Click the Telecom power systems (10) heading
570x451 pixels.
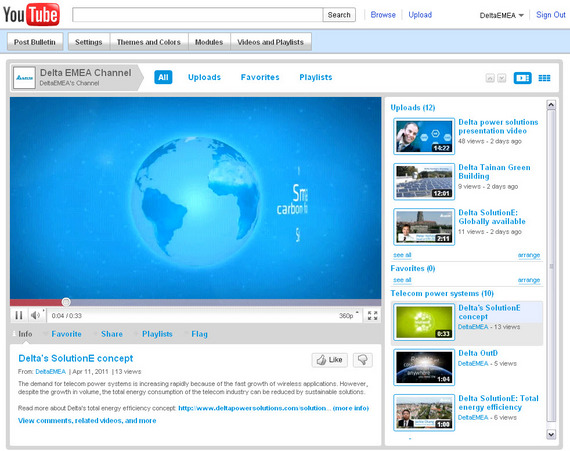[442, 293]
